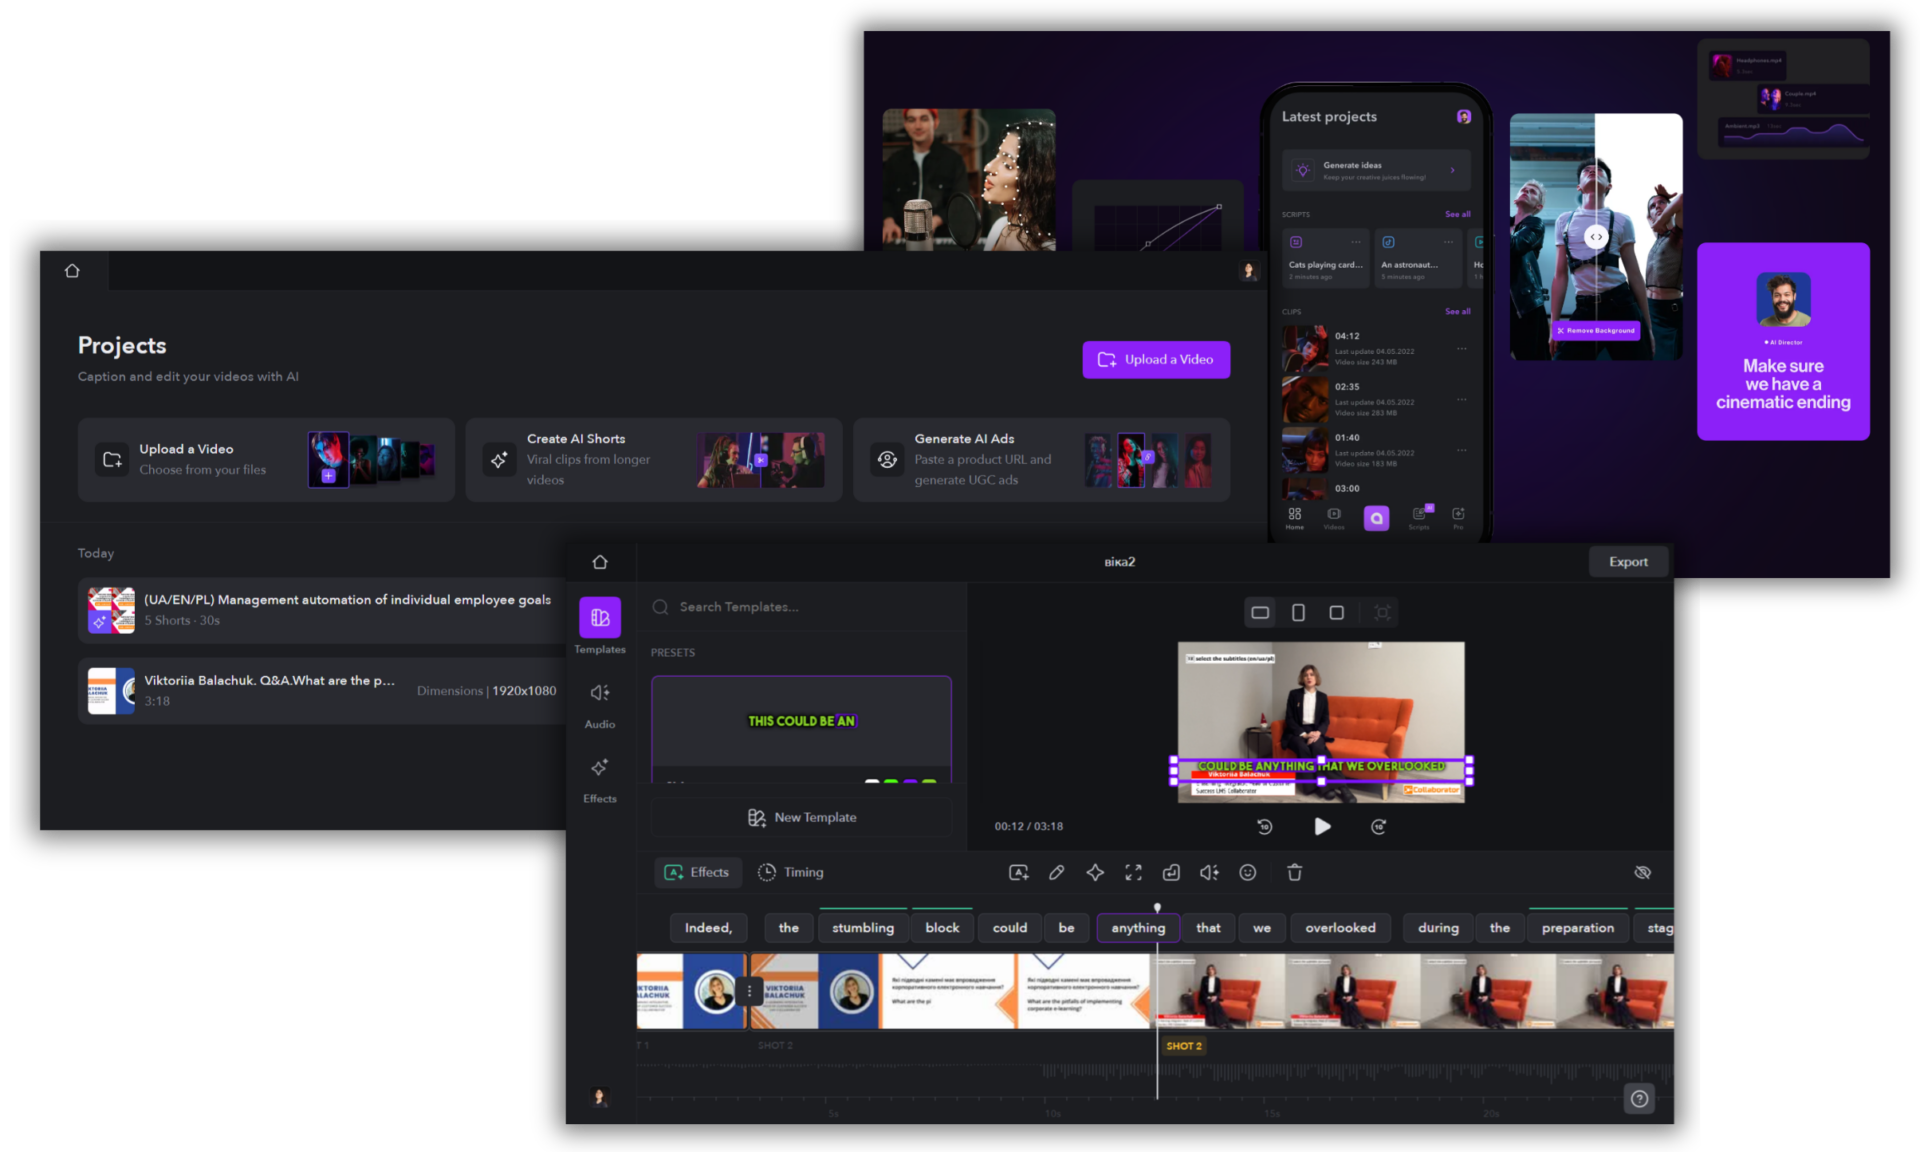Open the Create AI Shorts card
The width and height of the screenshot is (1920, 1152).
(654, 460)
